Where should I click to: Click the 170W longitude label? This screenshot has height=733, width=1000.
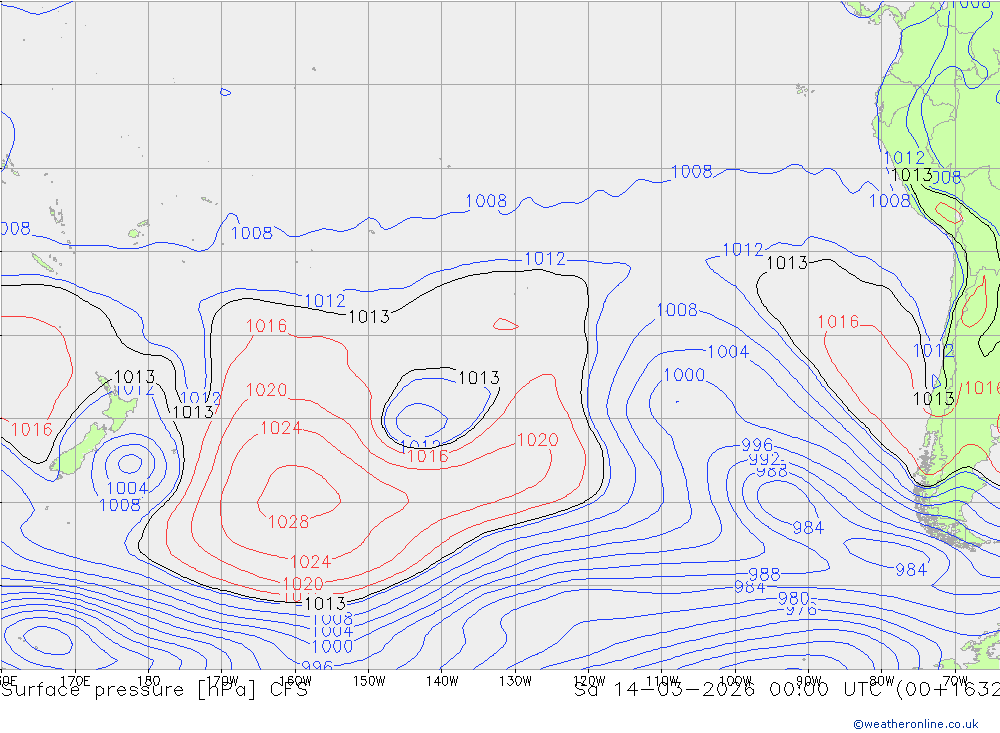click(223, 681)
